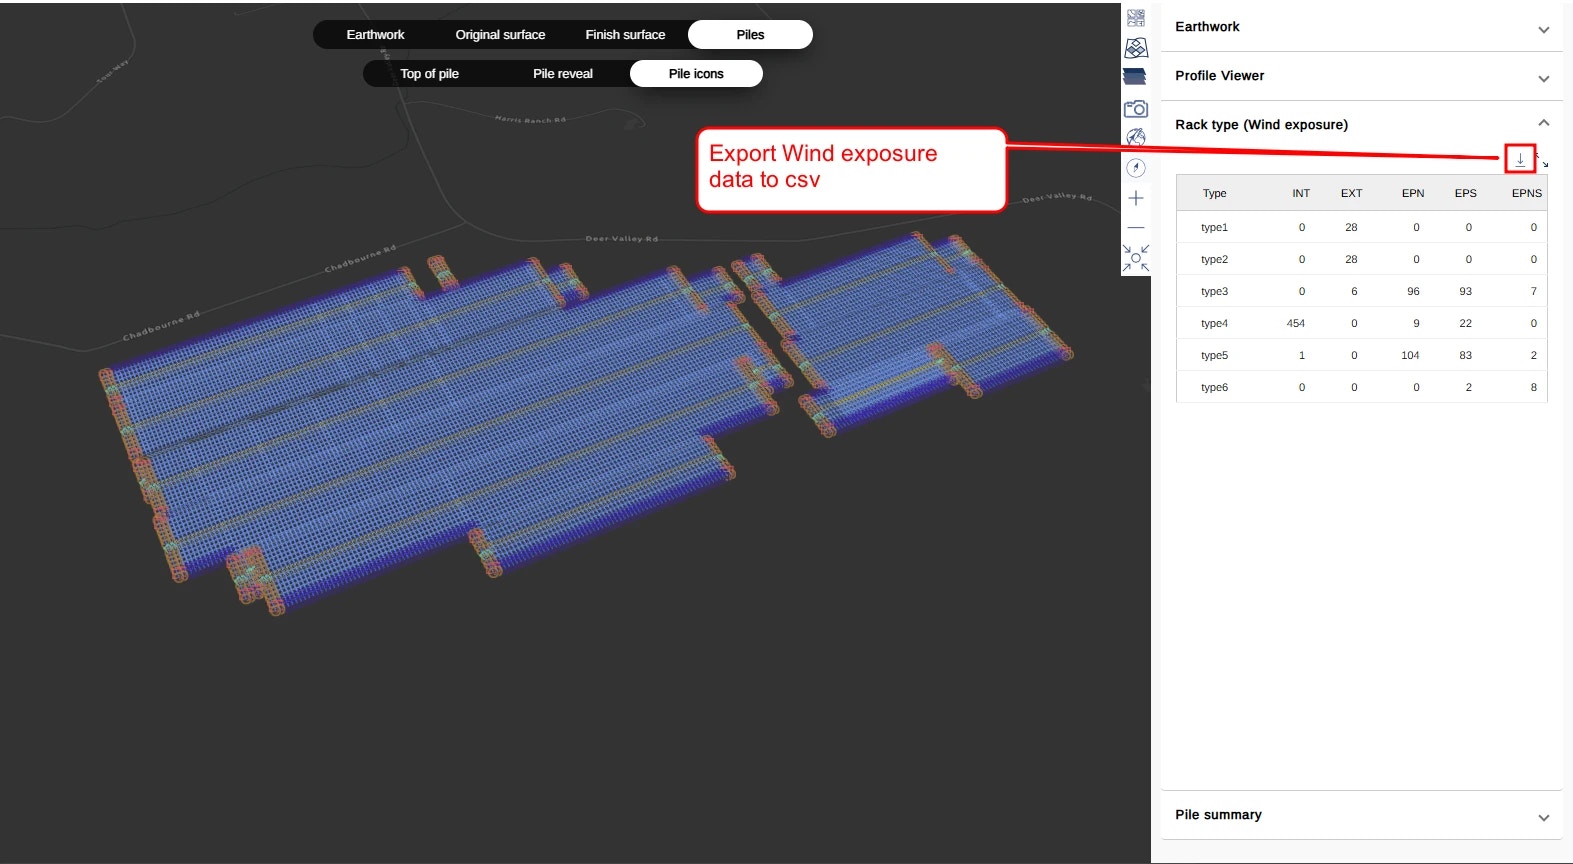This screenshot has width=1573, height=864.
Task: Select the Pile reveal option
Action: 562,73
